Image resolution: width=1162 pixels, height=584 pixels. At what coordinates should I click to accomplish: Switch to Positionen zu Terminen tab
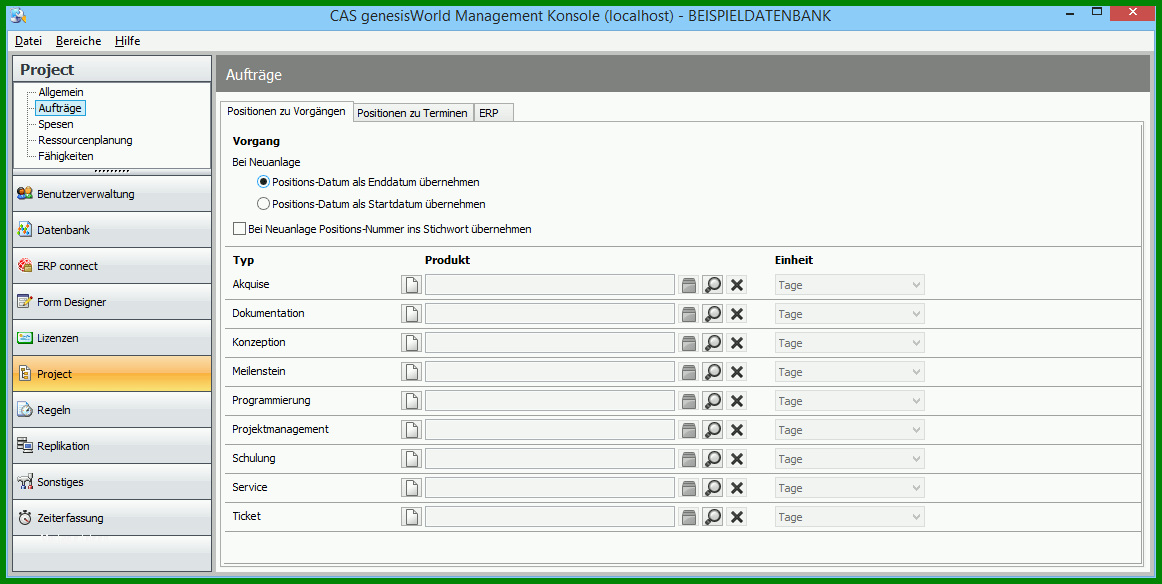point(412,113)
